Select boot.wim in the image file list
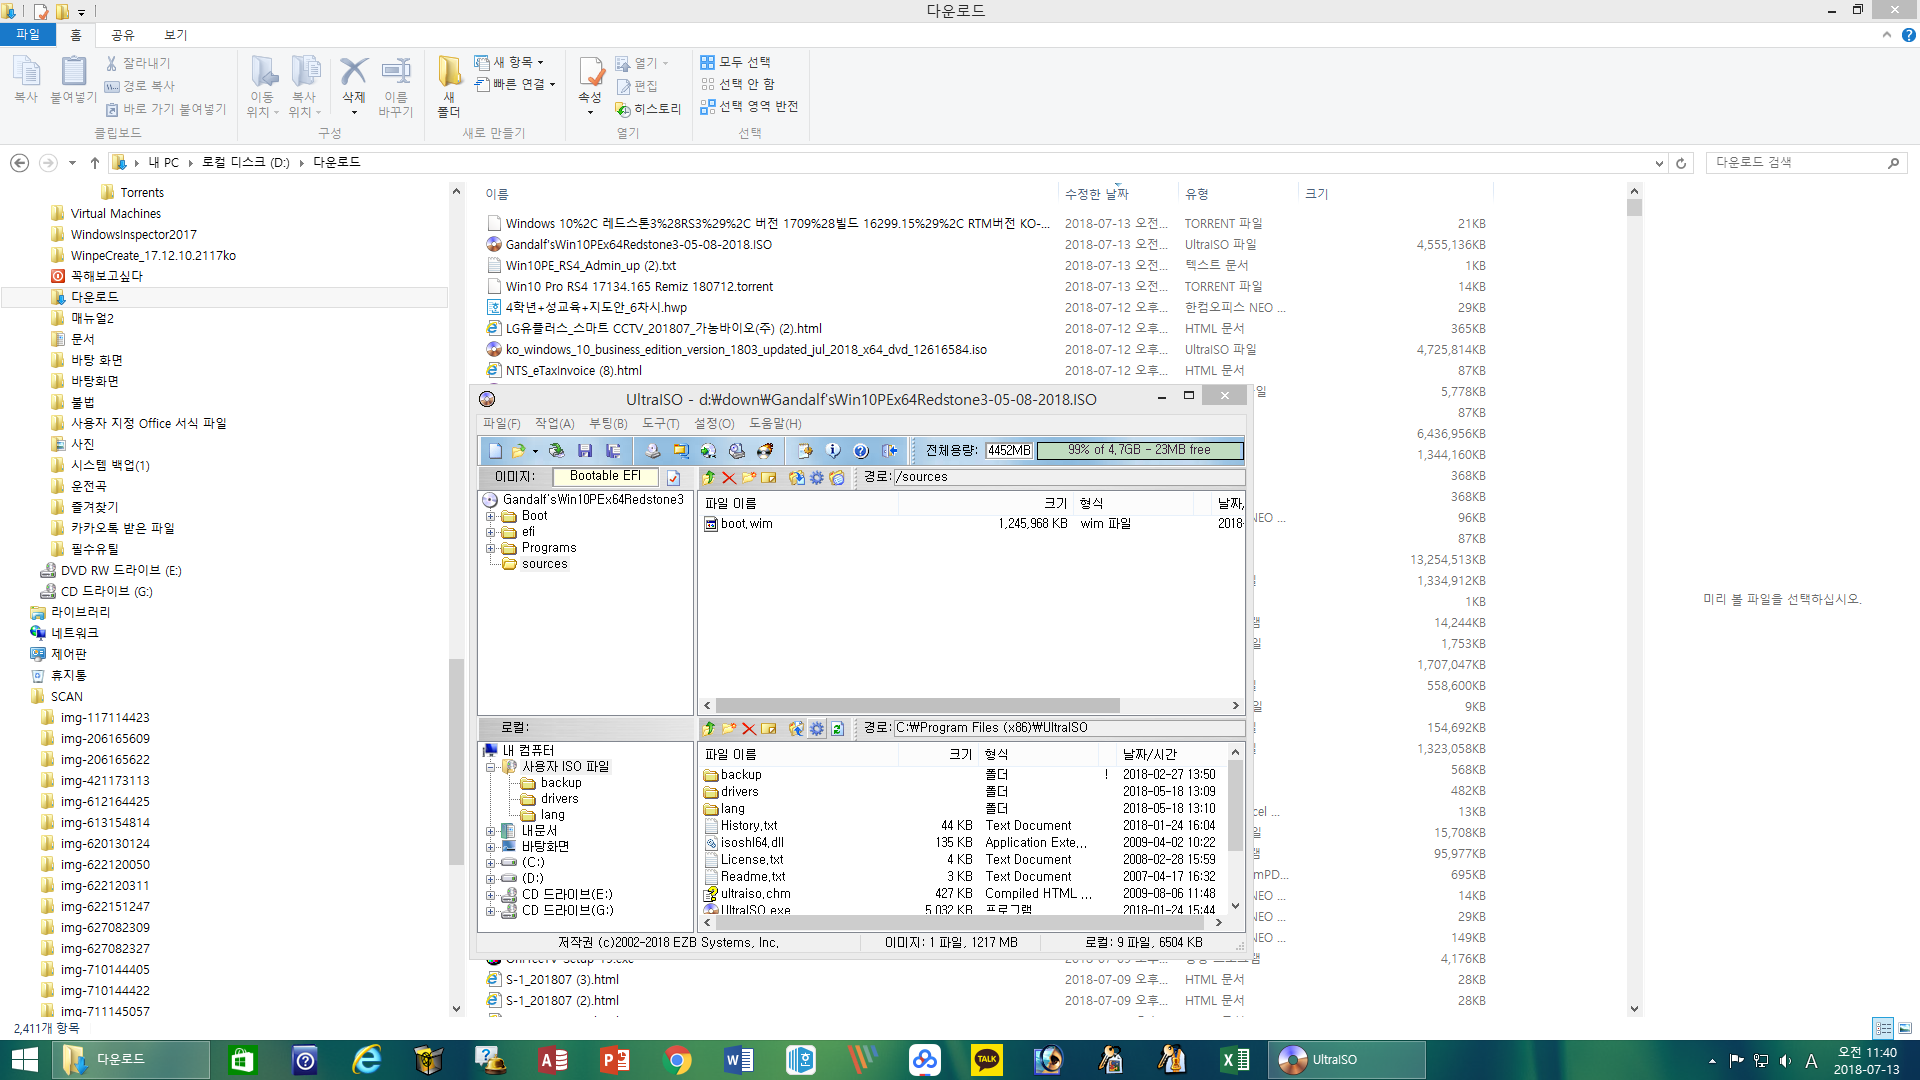The image size is (1920, 1080). tap(746, 524)
